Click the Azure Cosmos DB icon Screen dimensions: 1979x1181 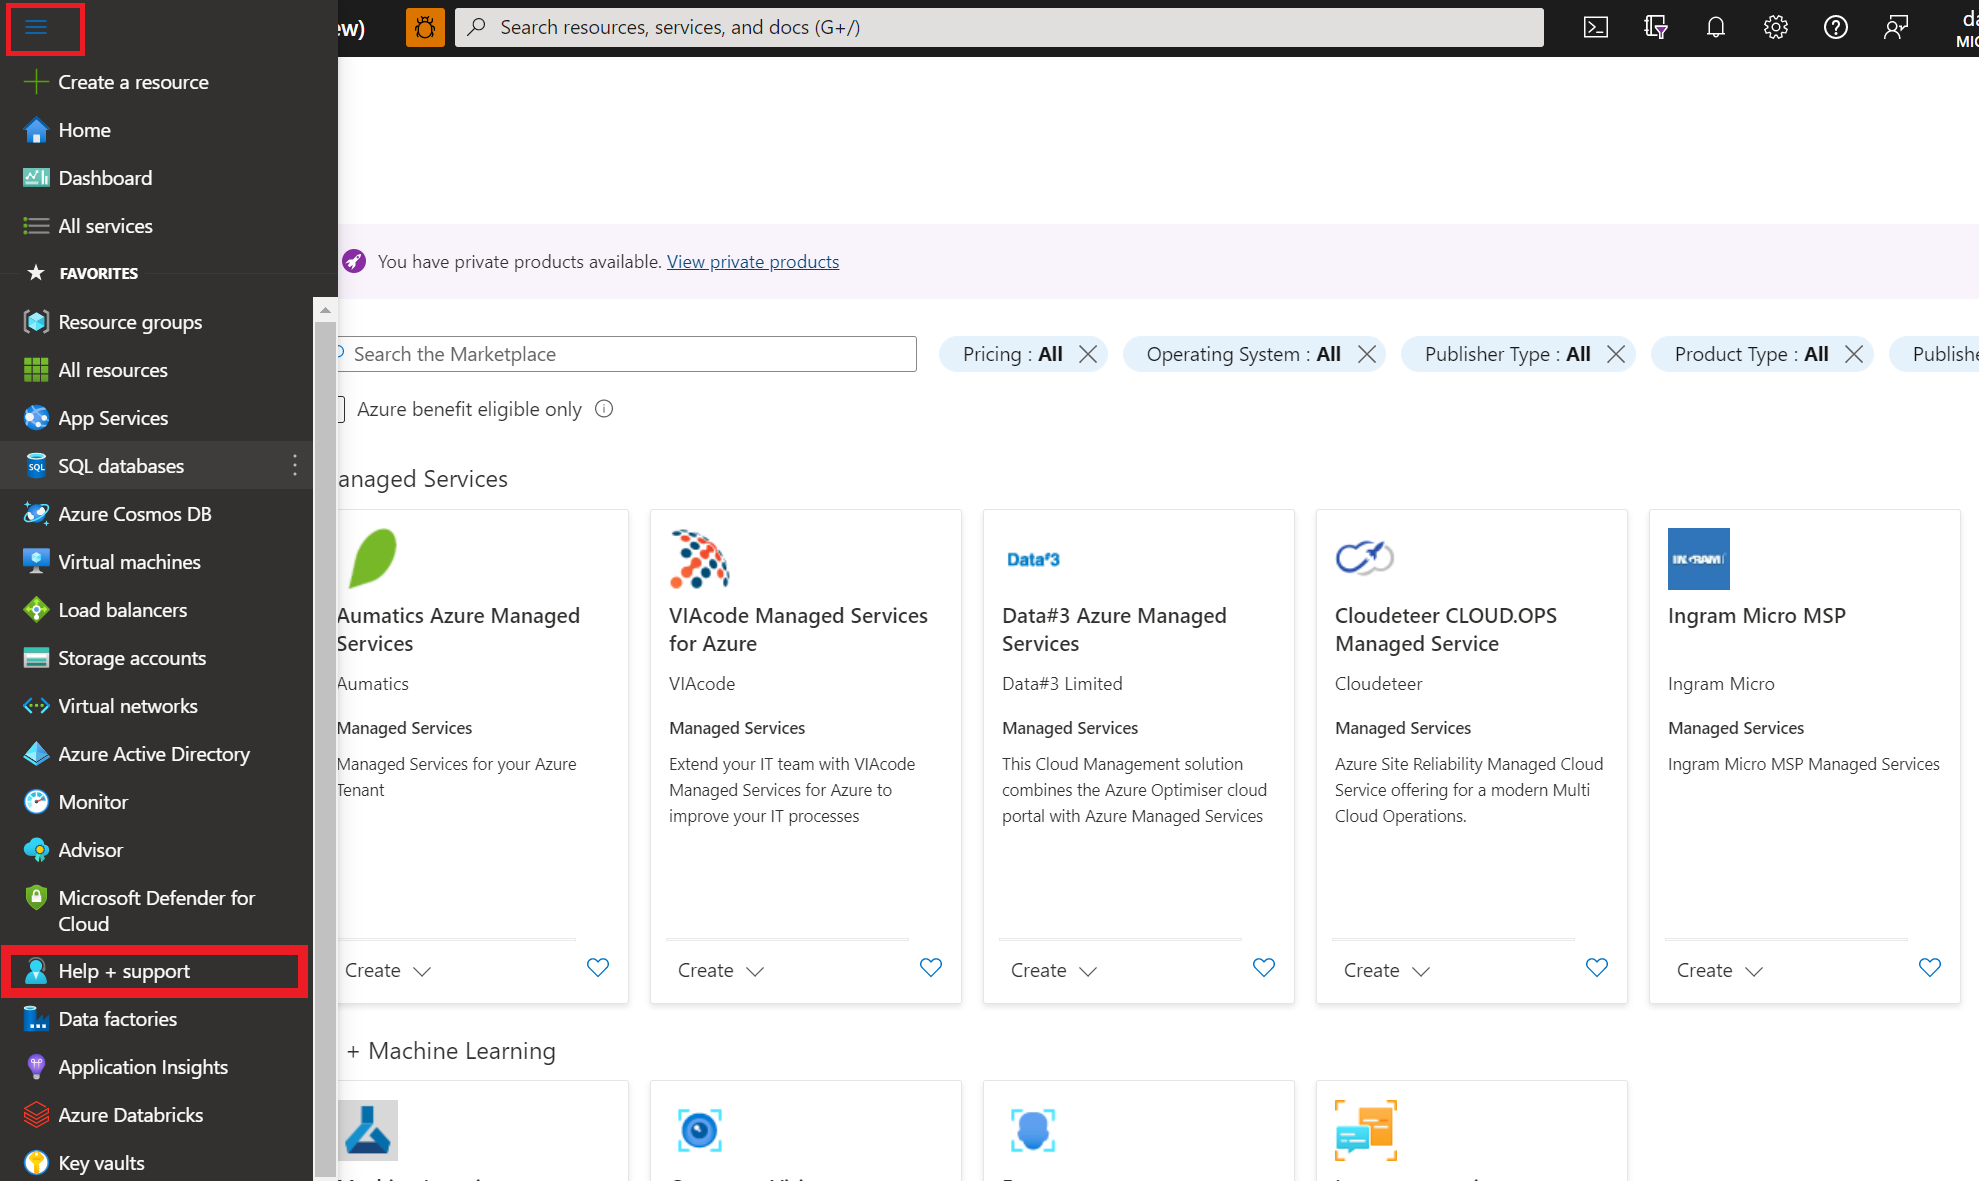[x=35, y=513]
